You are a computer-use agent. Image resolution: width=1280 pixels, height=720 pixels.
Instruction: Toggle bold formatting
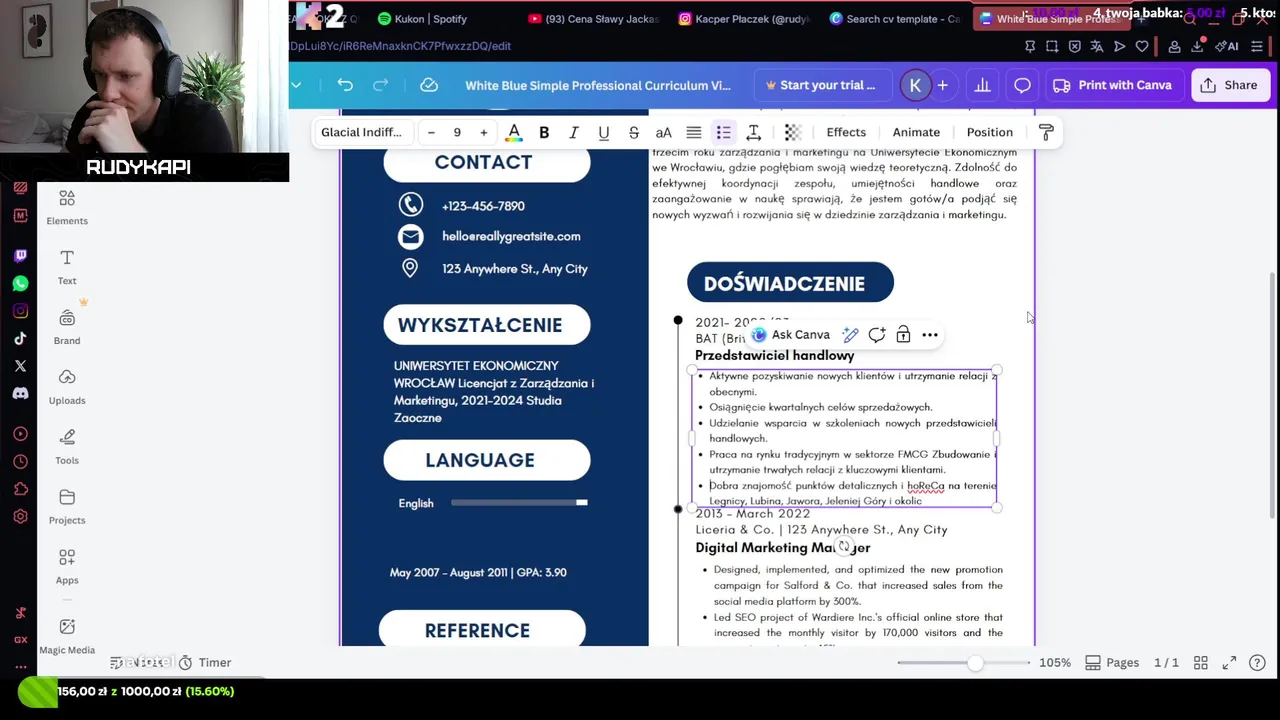pos(544,132)
